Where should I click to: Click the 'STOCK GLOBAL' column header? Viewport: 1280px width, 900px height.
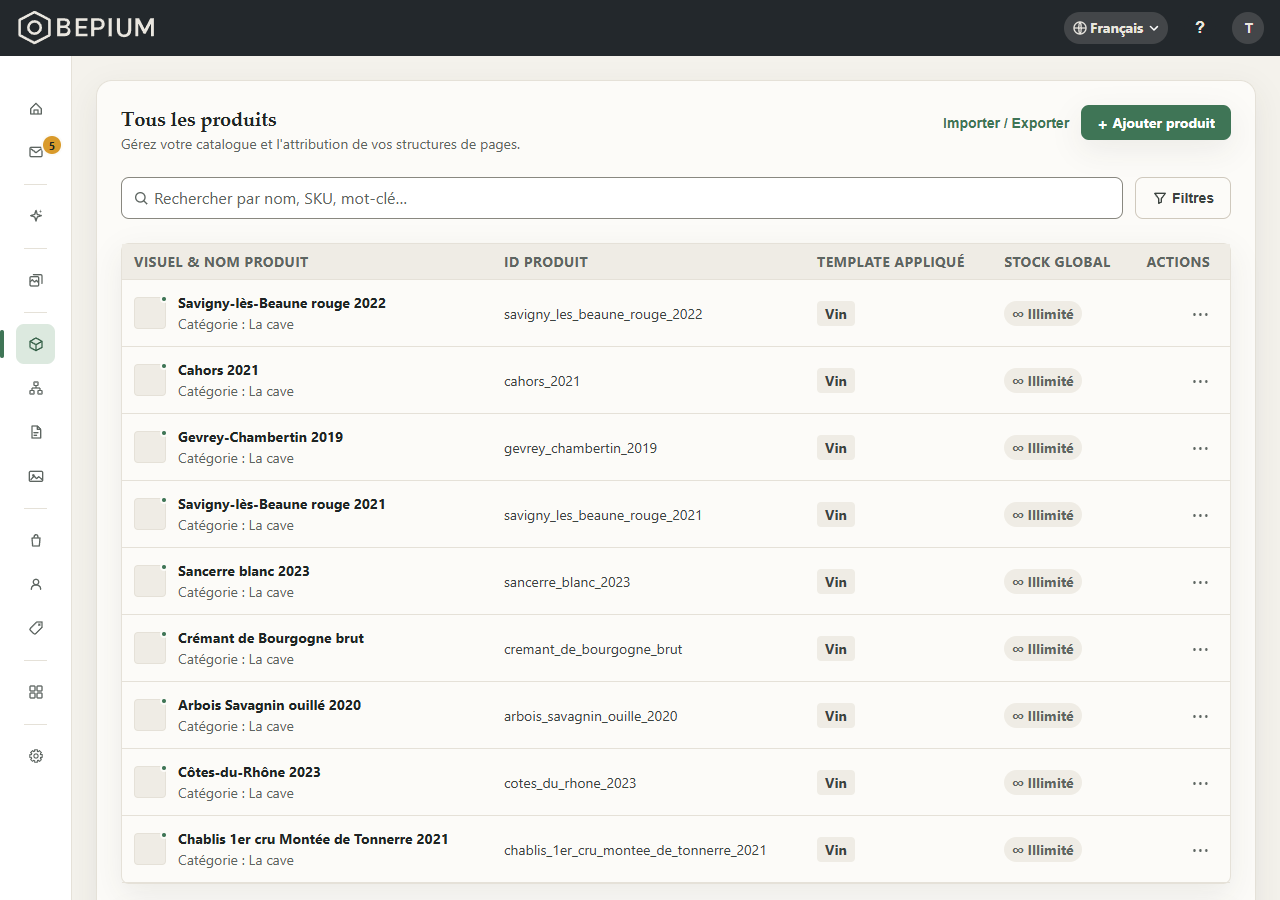(1057, 262)
